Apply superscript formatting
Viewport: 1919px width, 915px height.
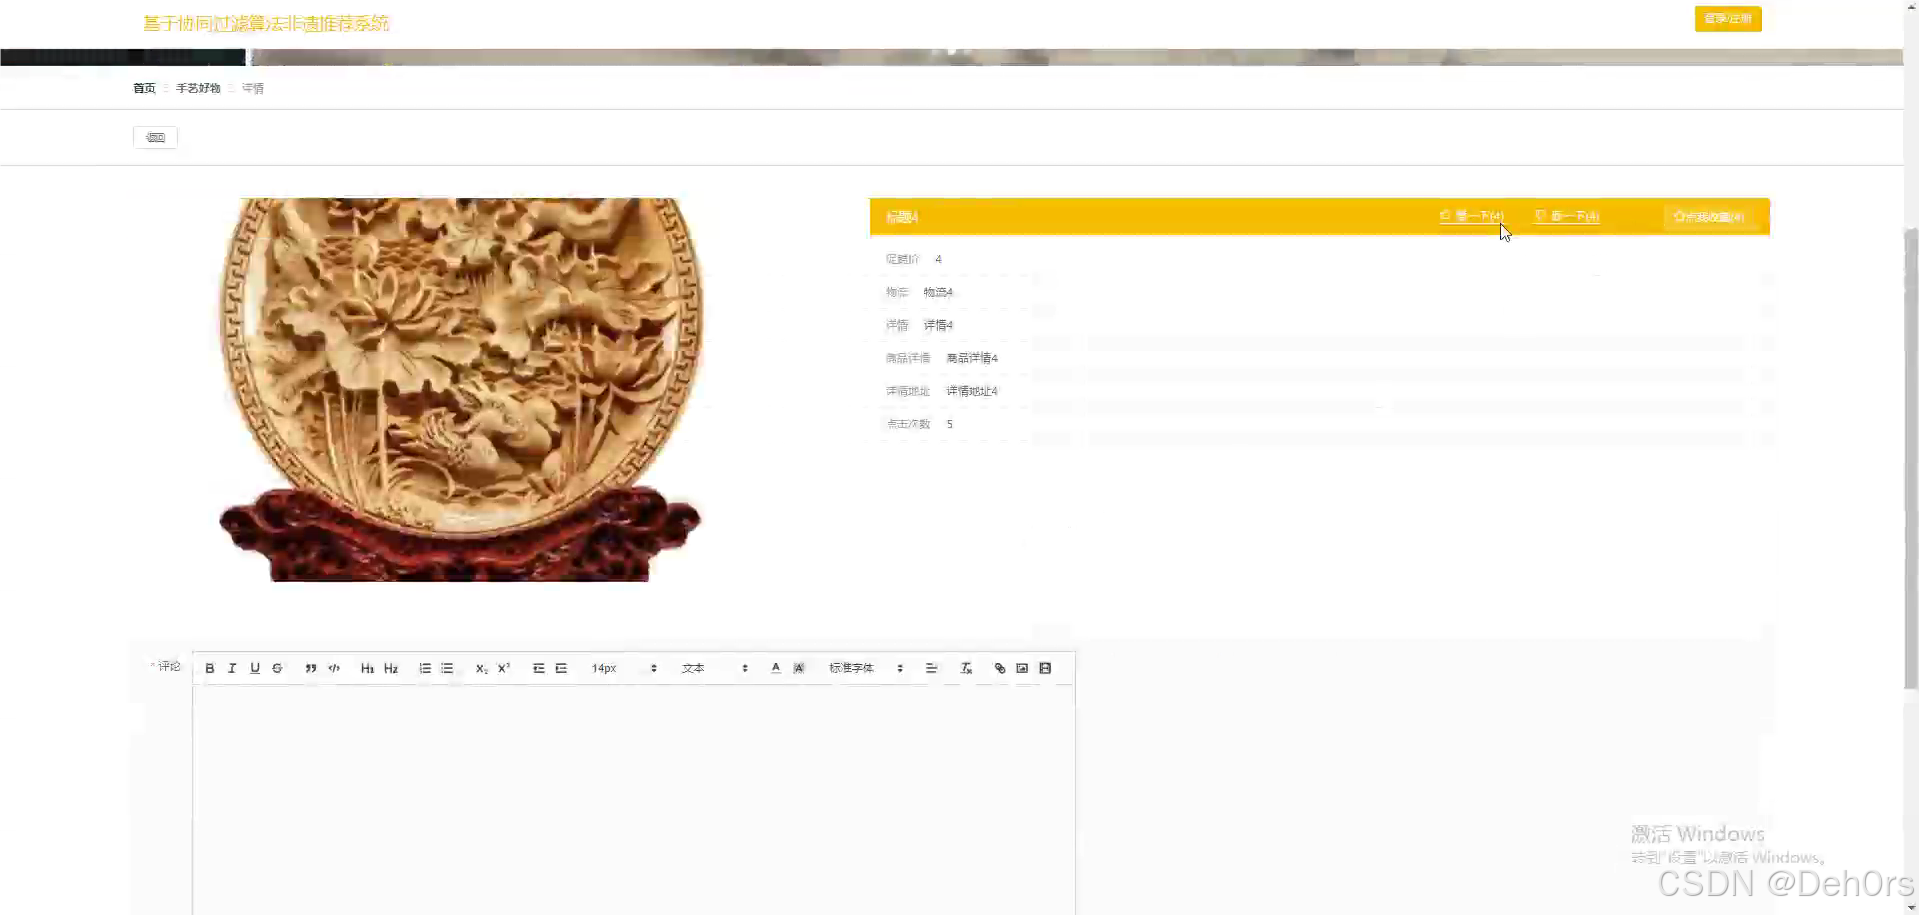pyautogui.click(x=504, y=668)
